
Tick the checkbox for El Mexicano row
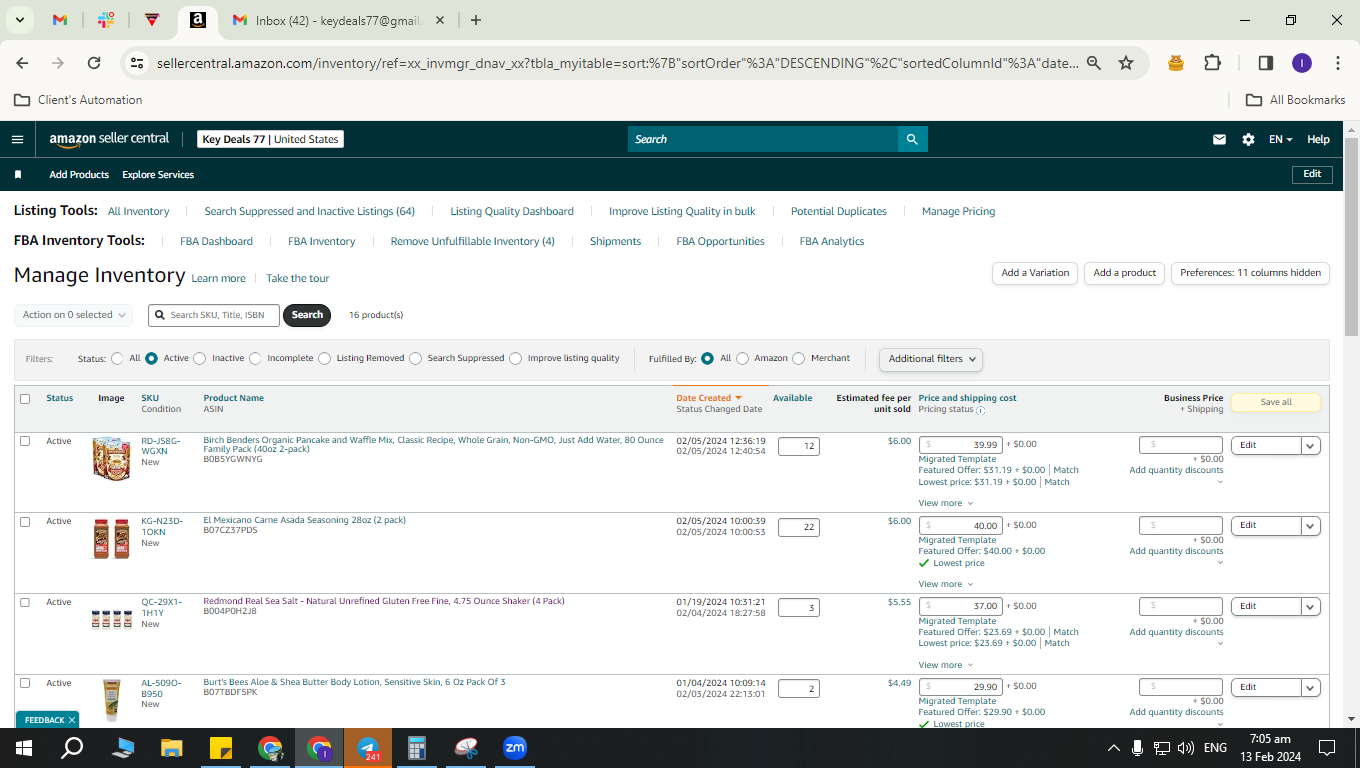tap(25, 521)
